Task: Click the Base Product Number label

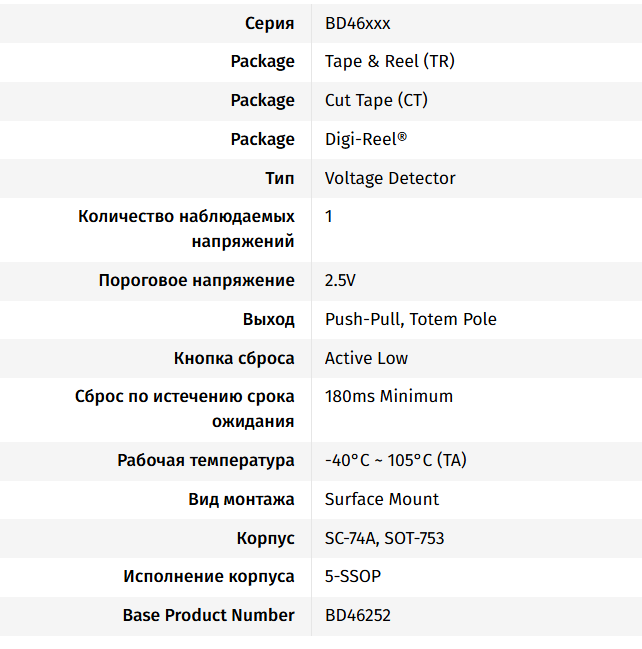Action: 209,615
